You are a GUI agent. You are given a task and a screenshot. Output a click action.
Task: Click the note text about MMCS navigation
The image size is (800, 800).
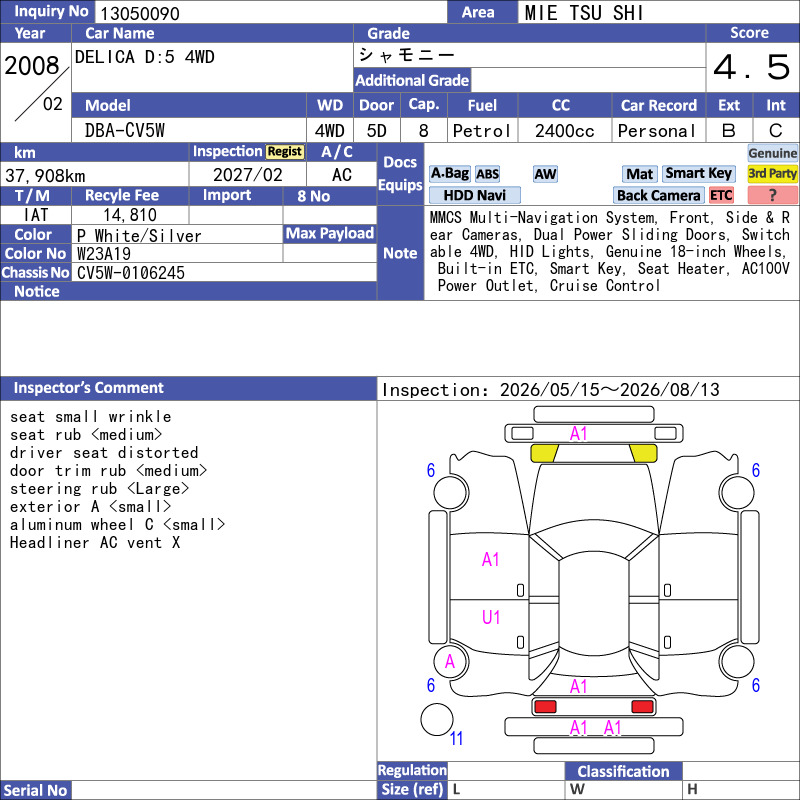609,252
